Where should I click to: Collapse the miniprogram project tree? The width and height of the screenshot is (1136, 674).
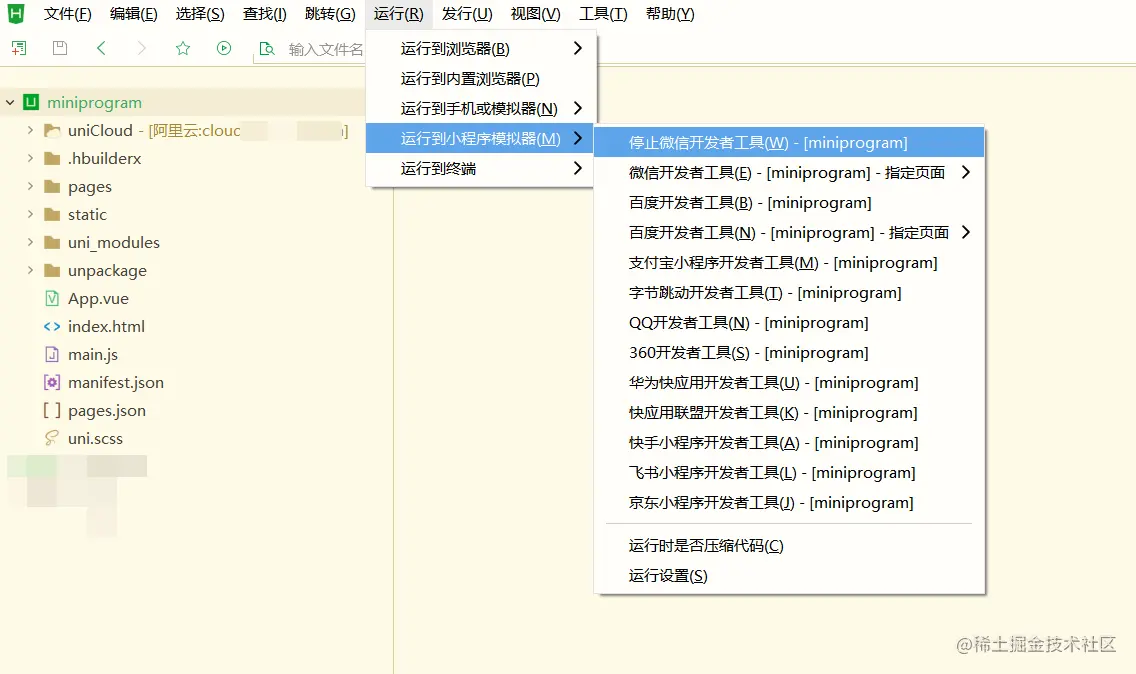pyautogui.click(x=10, y=102)
